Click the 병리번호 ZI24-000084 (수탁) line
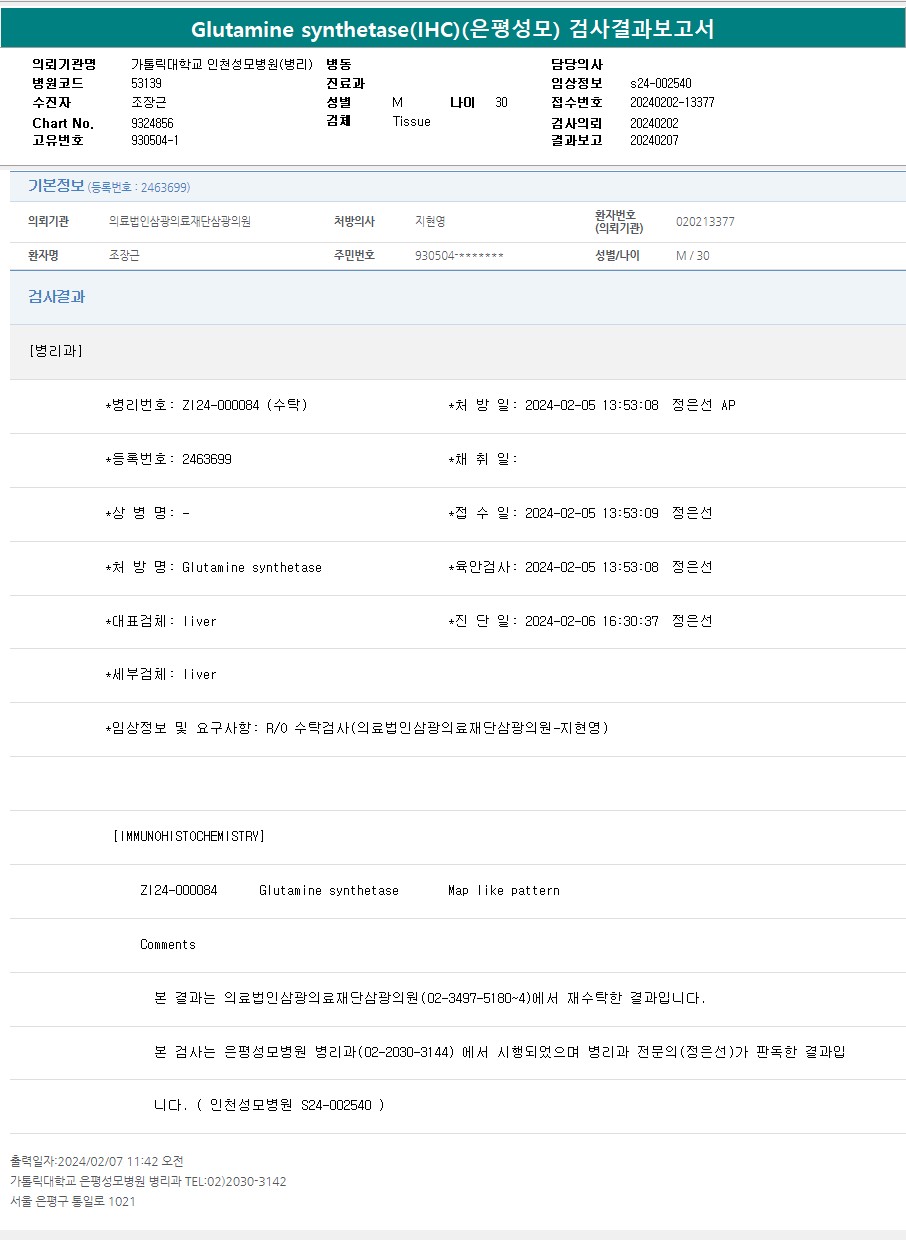Screen dimensions: 906x1240 point(207,405)
